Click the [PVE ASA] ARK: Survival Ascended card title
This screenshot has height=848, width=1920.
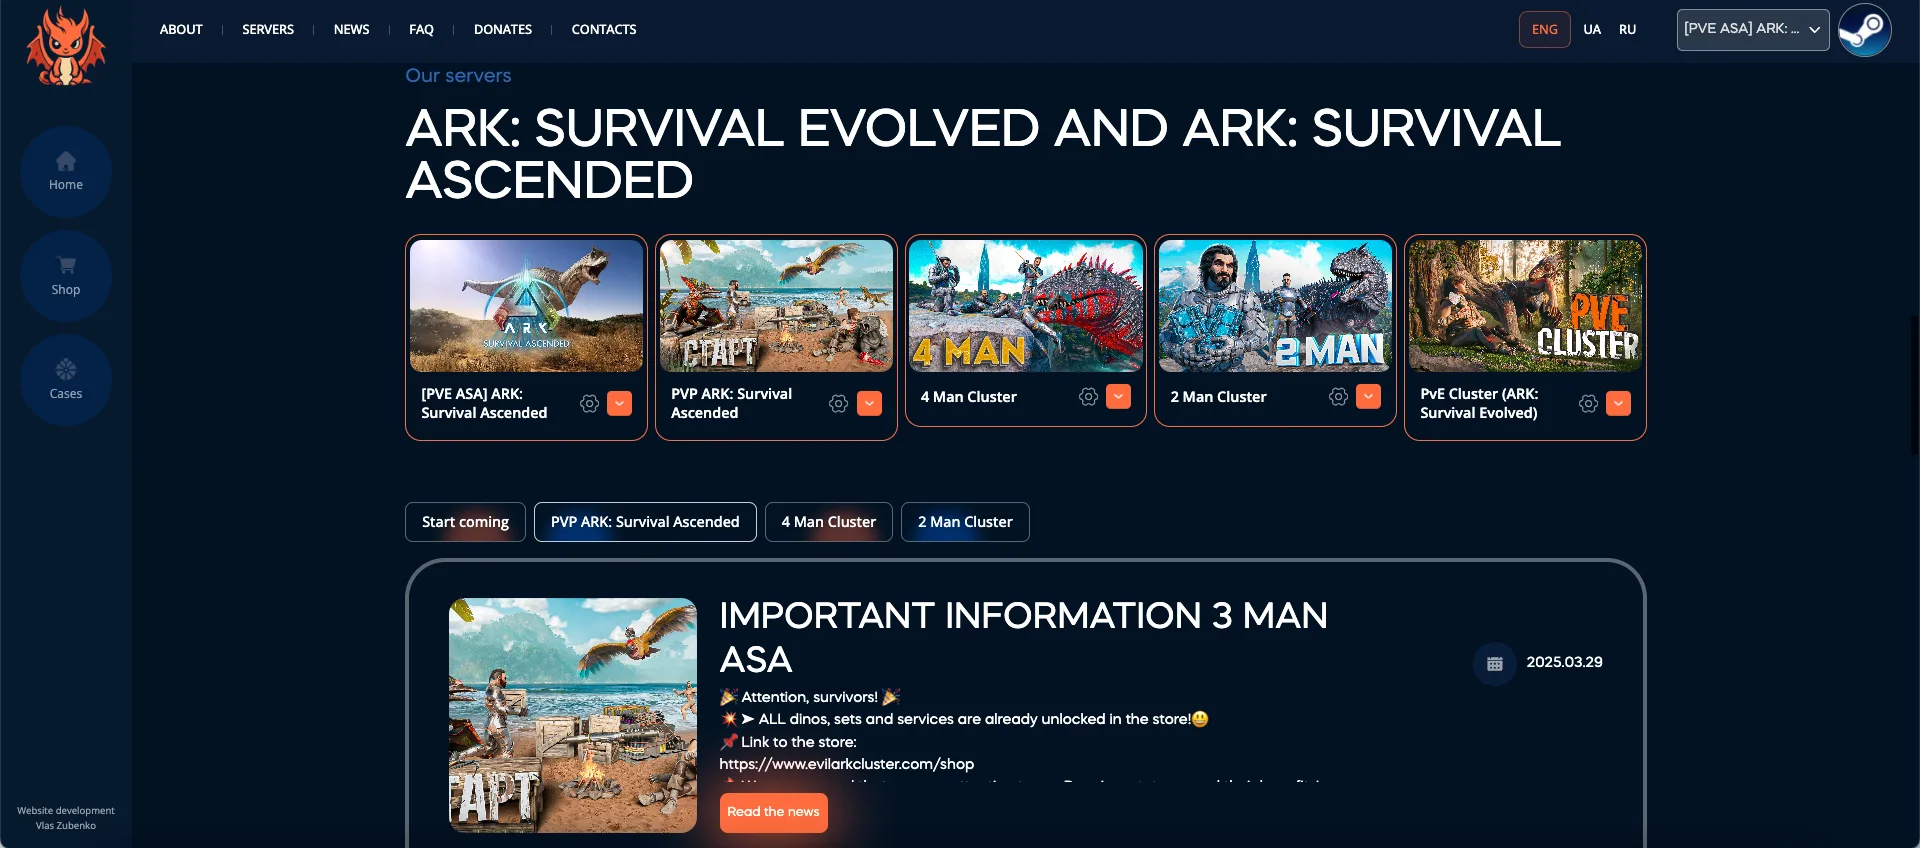[x=484, y=403]
